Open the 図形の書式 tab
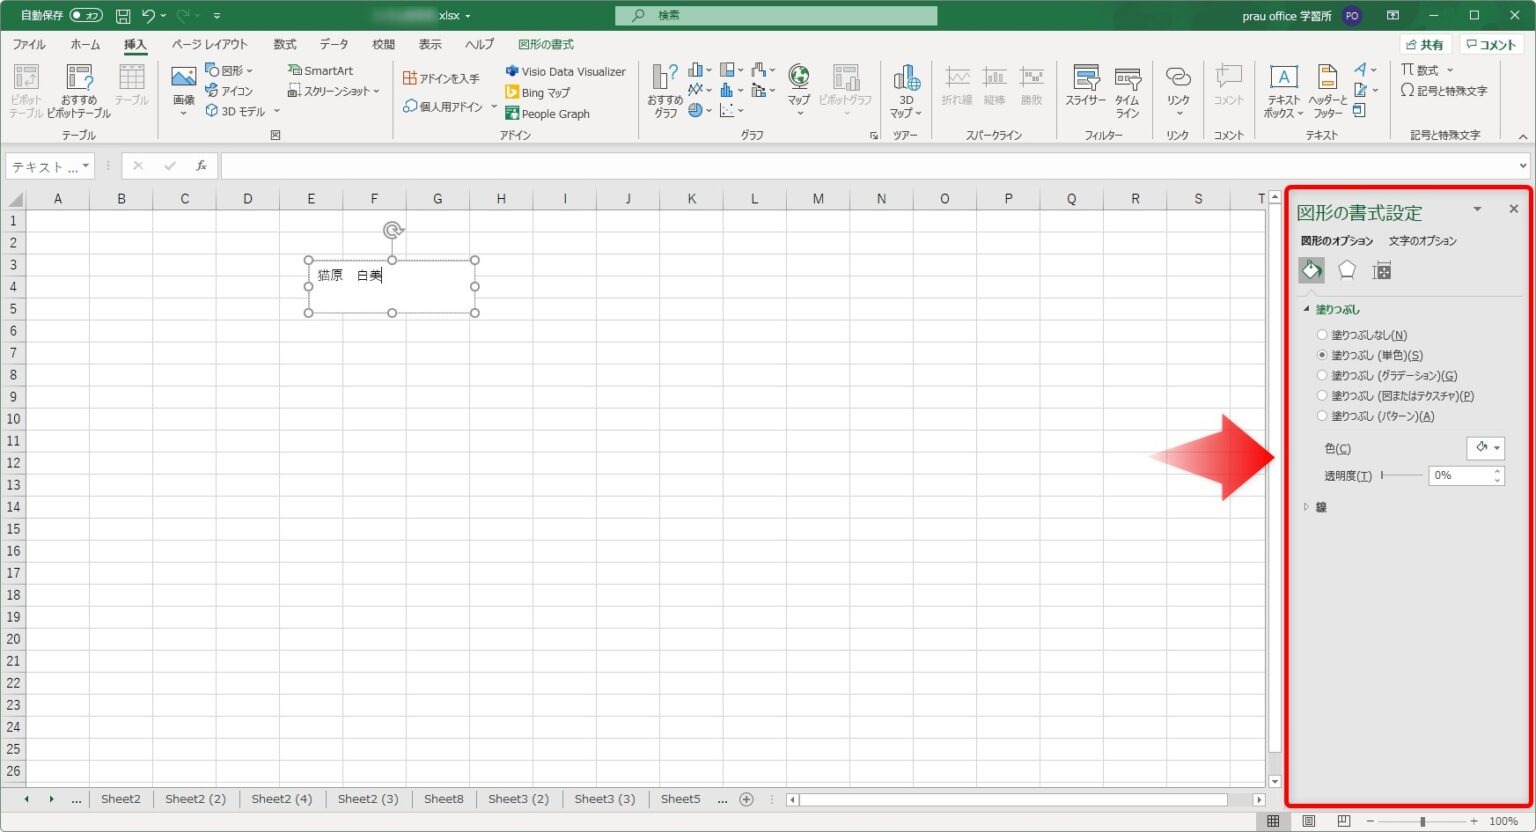Screen dimensions: 1536x832 tap(546, 45)
